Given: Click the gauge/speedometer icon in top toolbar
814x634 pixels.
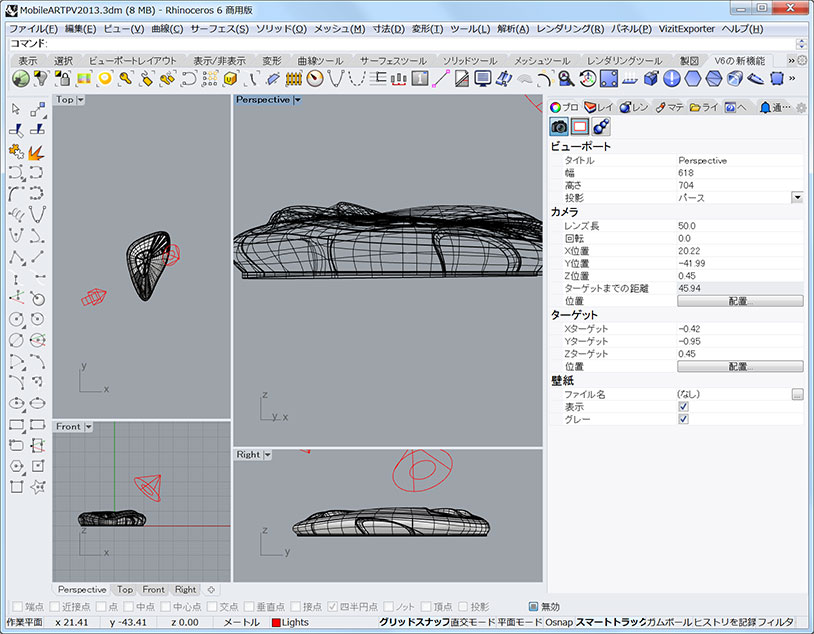Looking at the screenshot, I should (315, 78).
